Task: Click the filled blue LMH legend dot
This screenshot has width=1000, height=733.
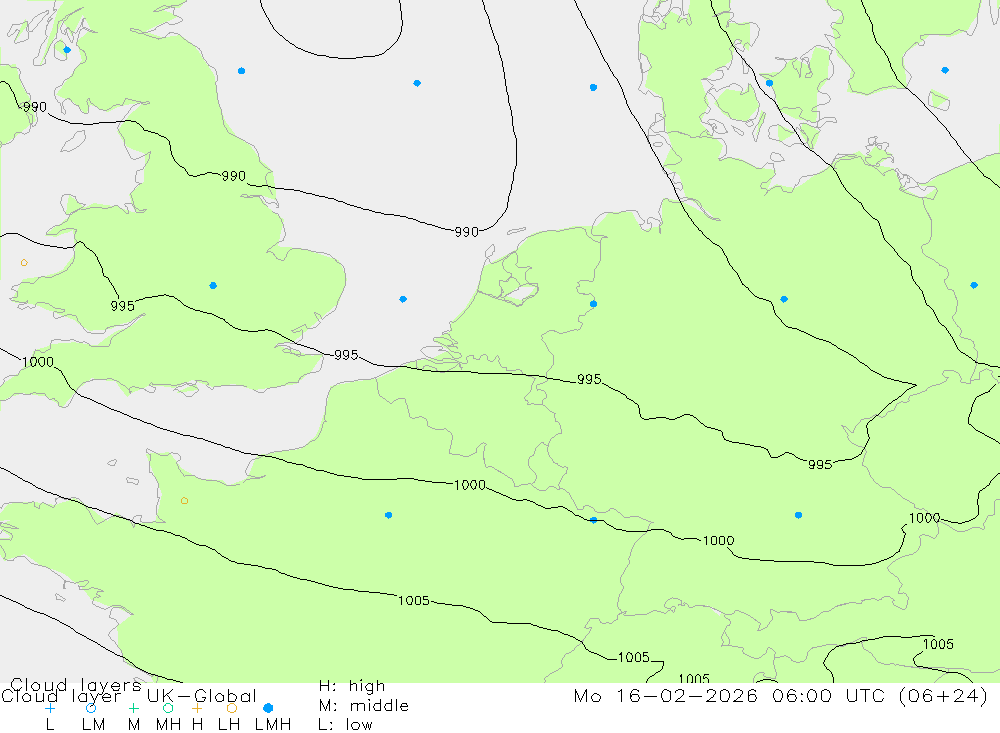Action: (268, 708)
